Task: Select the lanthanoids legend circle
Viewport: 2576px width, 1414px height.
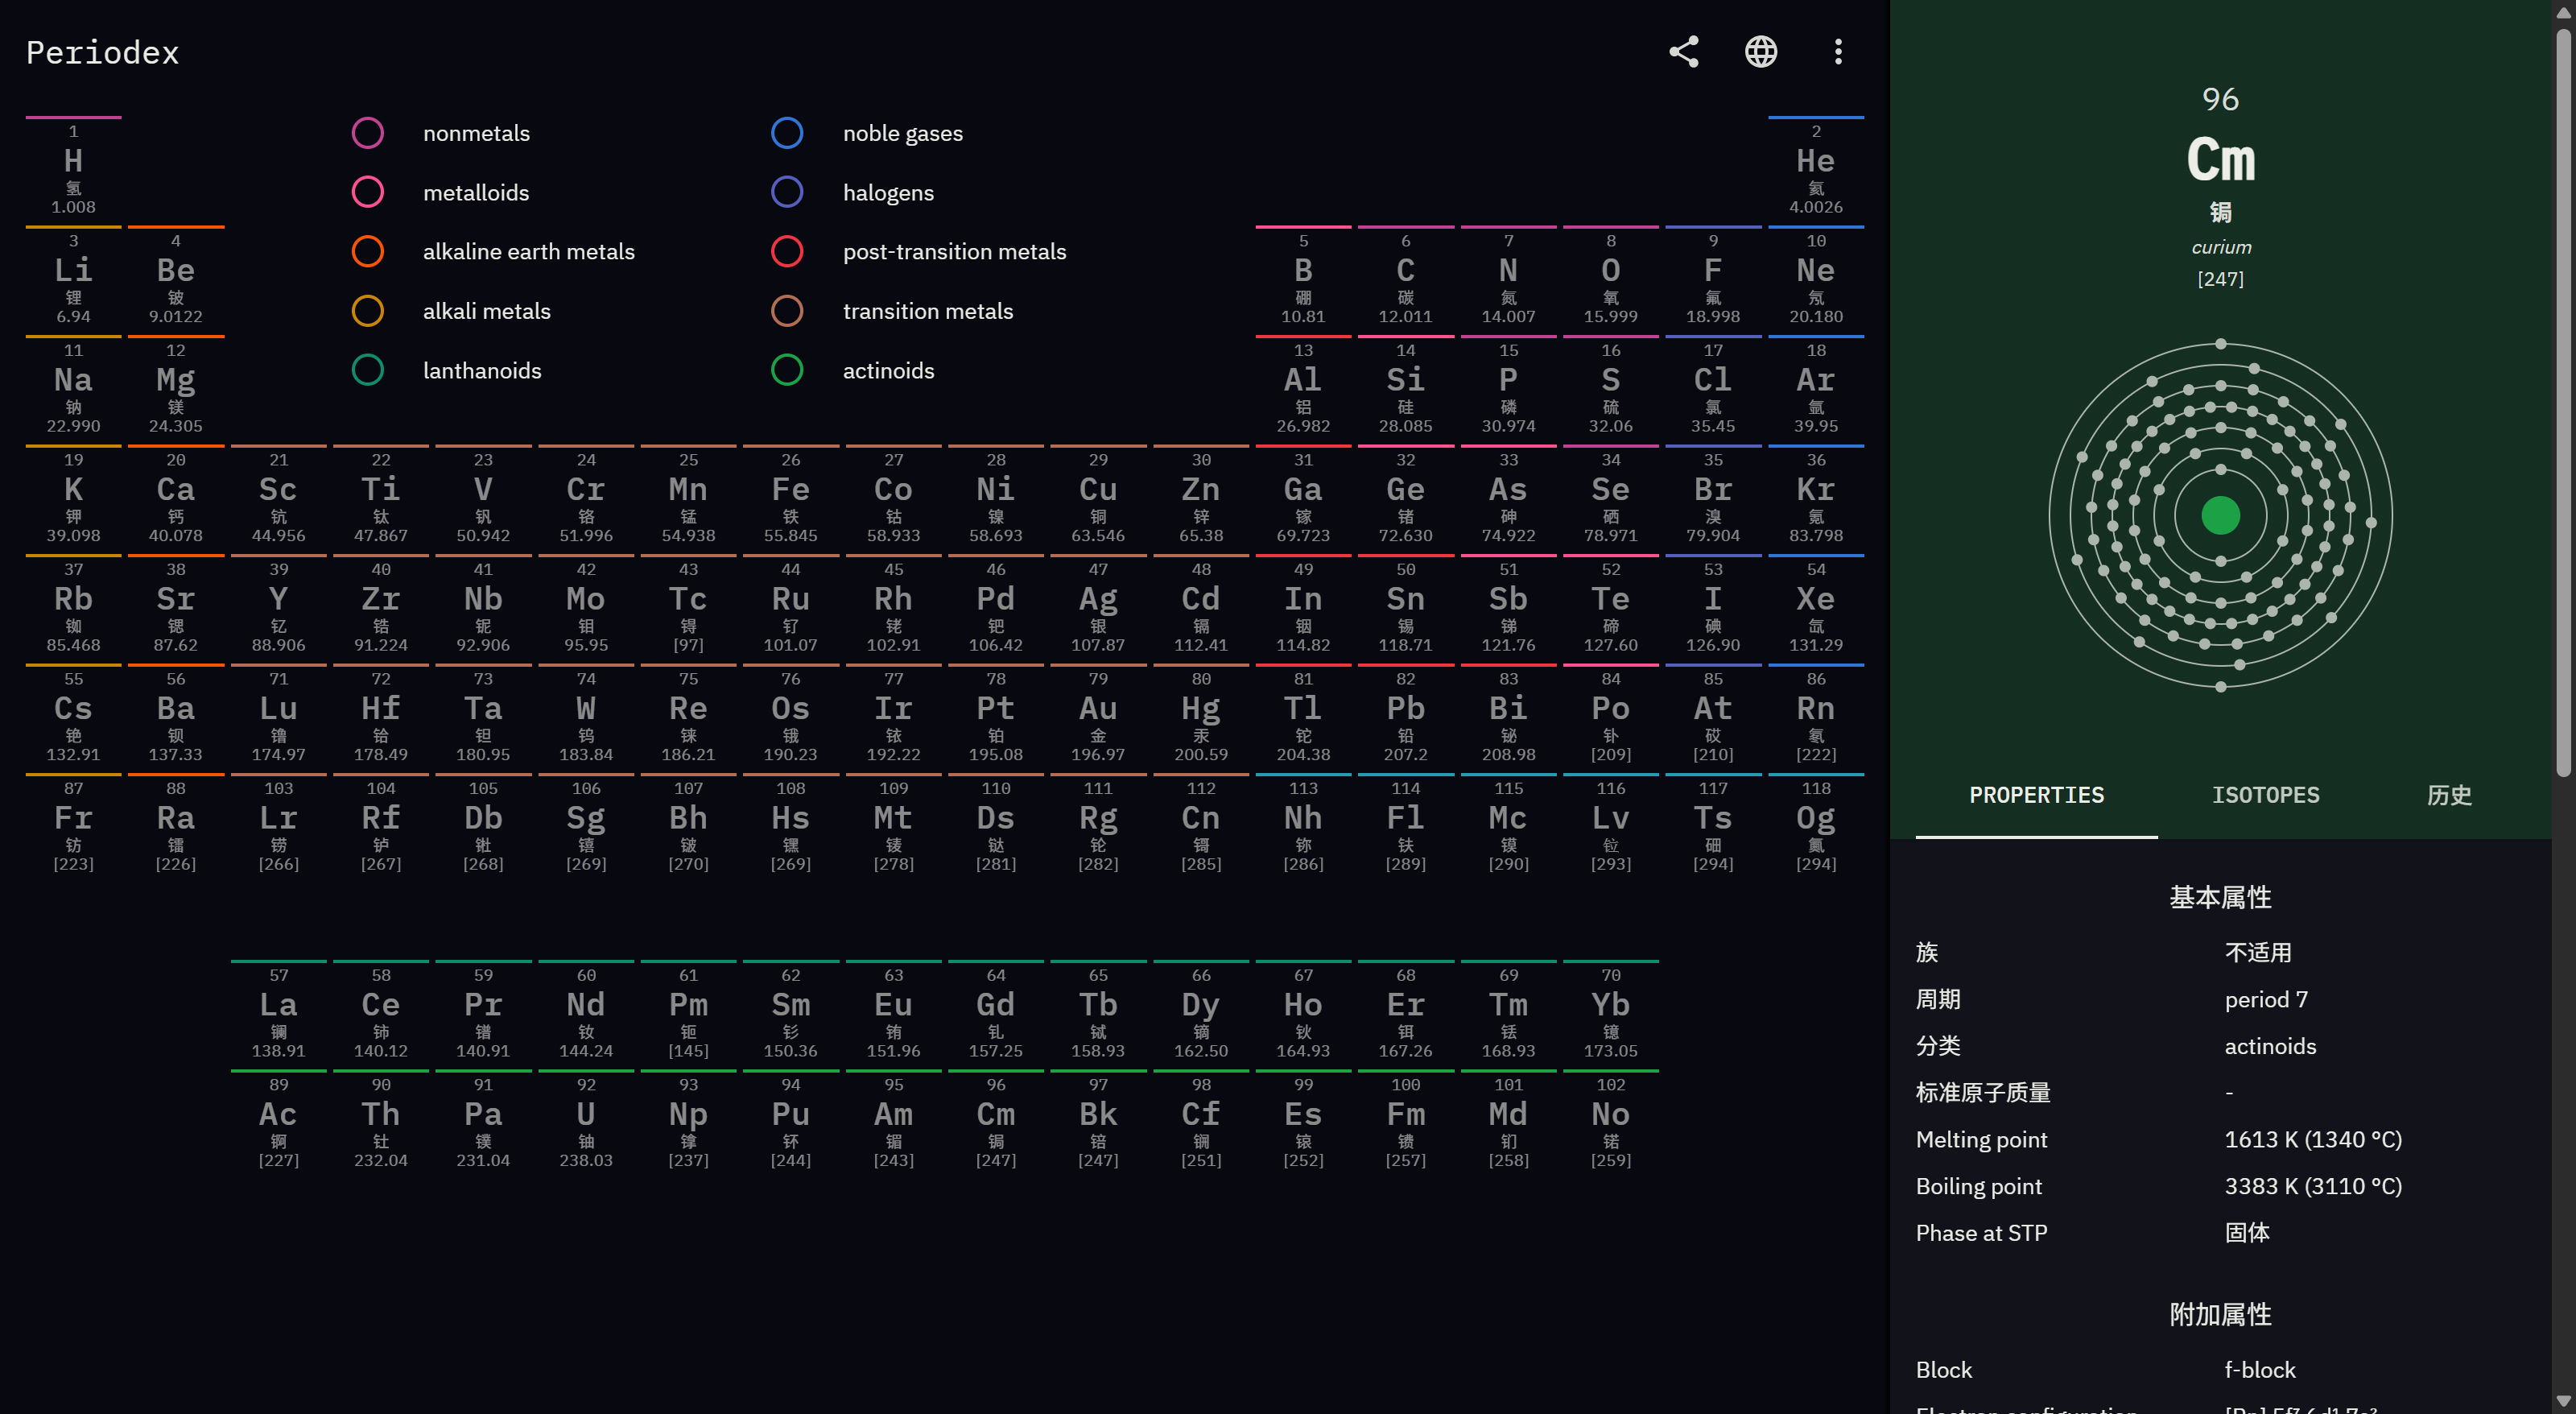Action: 368,370
